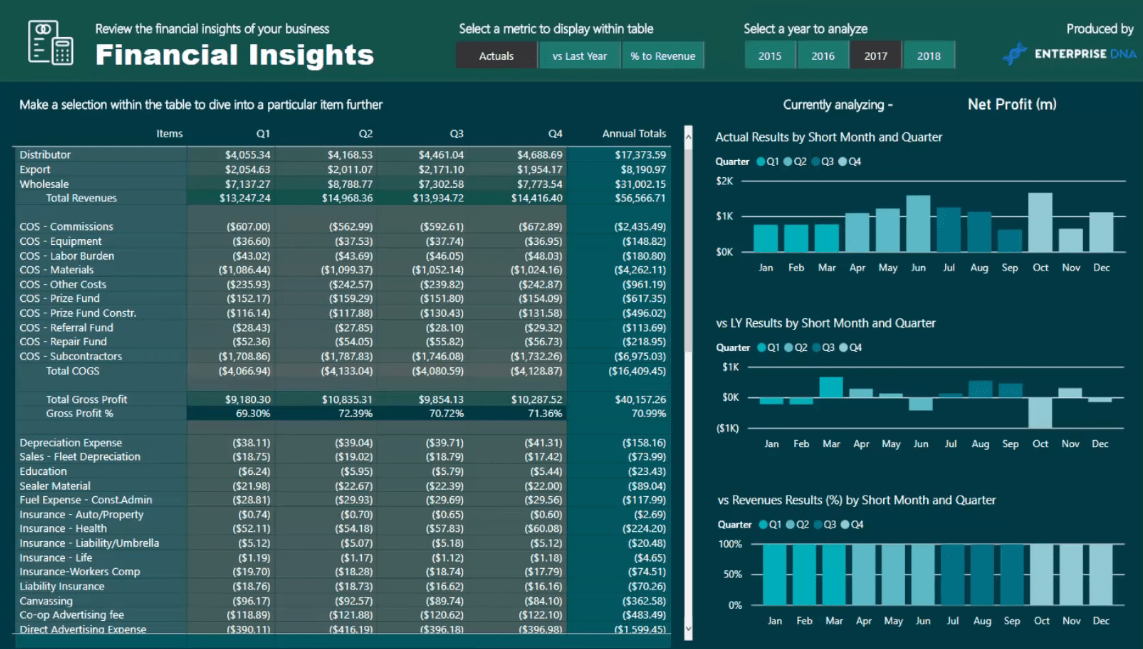Select Q4 legend dot in Actual Results chart
The width and height of the screenshot is (1143, 649).
pos(843,162)
